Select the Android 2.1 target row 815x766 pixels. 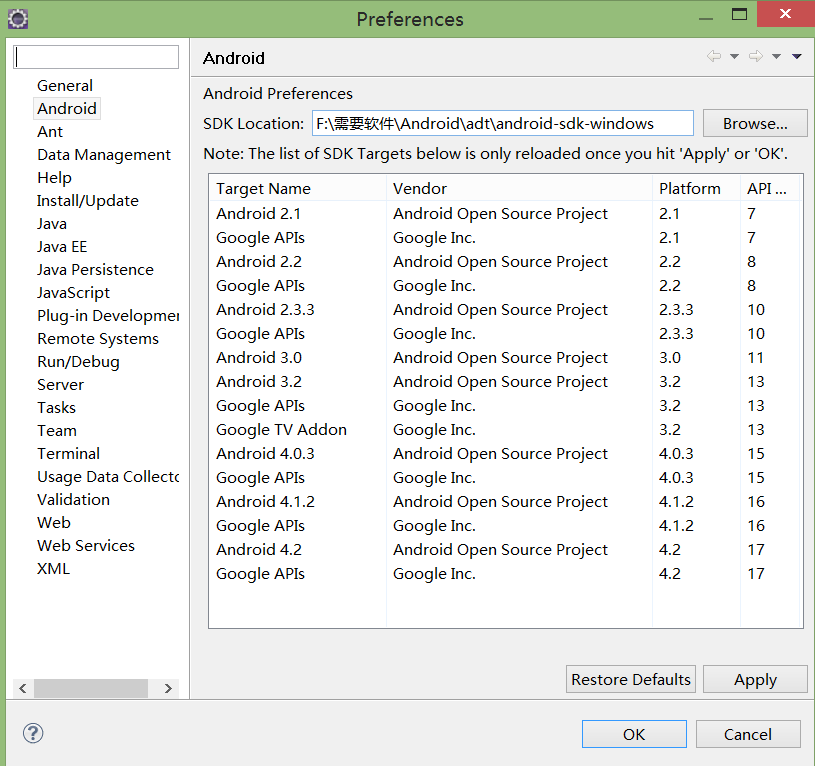pyautogui.click(x=505, y=214)
